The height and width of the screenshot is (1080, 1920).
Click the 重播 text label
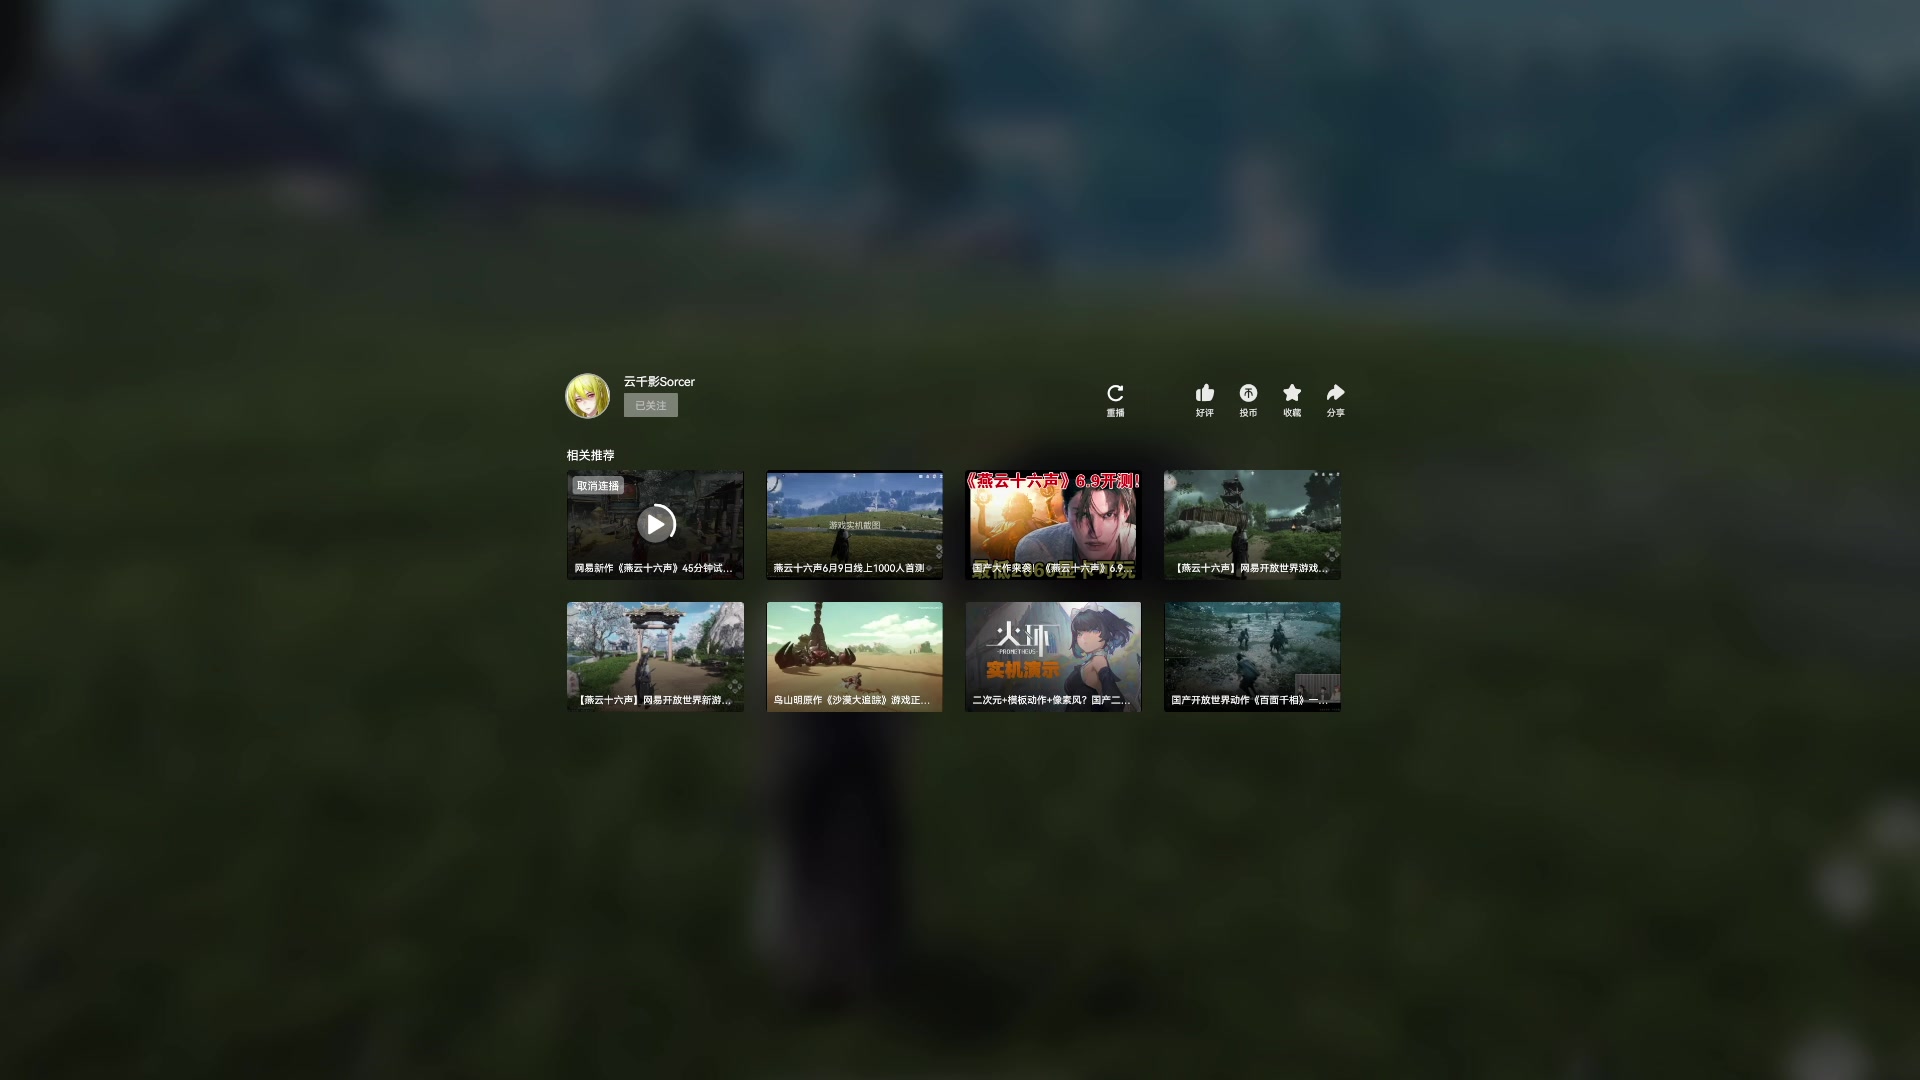point(1115,413)
